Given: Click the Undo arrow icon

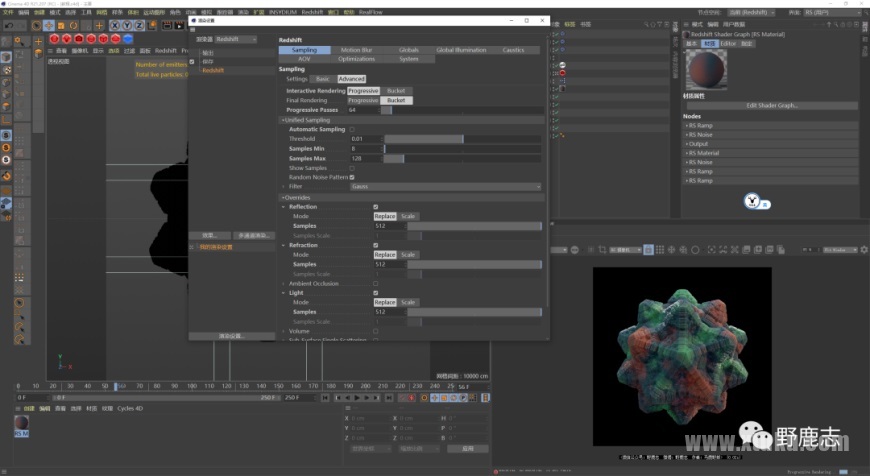Looking at the screenshot, I should tap(9, 26).
